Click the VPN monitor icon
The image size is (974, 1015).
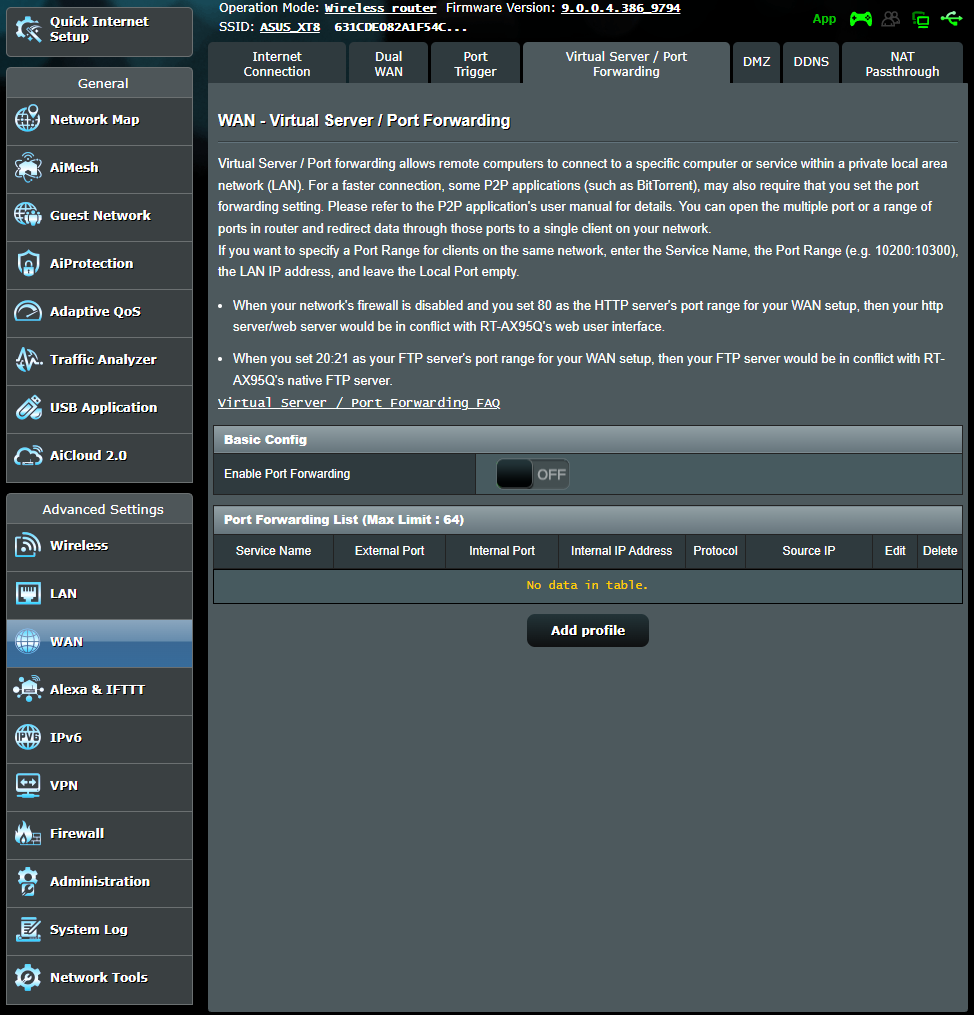(x=28, y=785)
